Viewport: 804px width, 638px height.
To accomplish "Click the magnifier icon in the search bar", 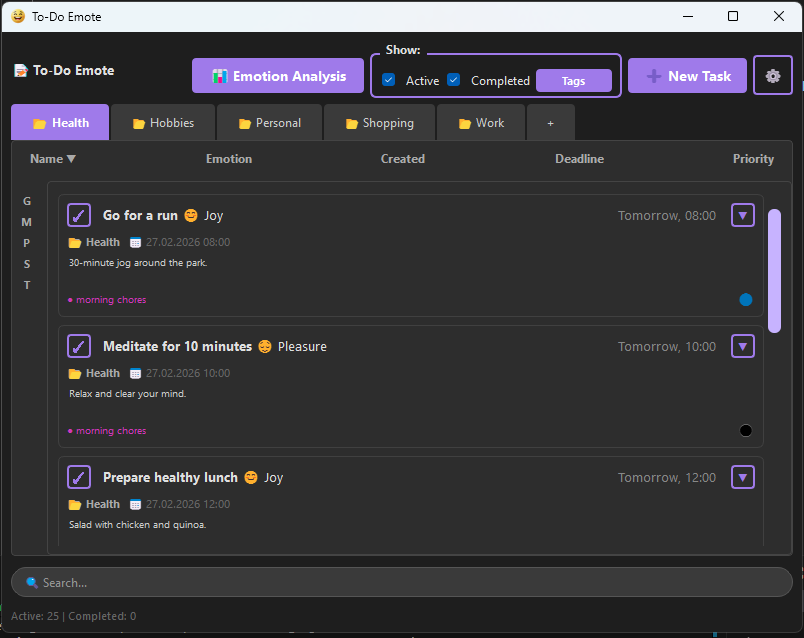I will (33, 581).
